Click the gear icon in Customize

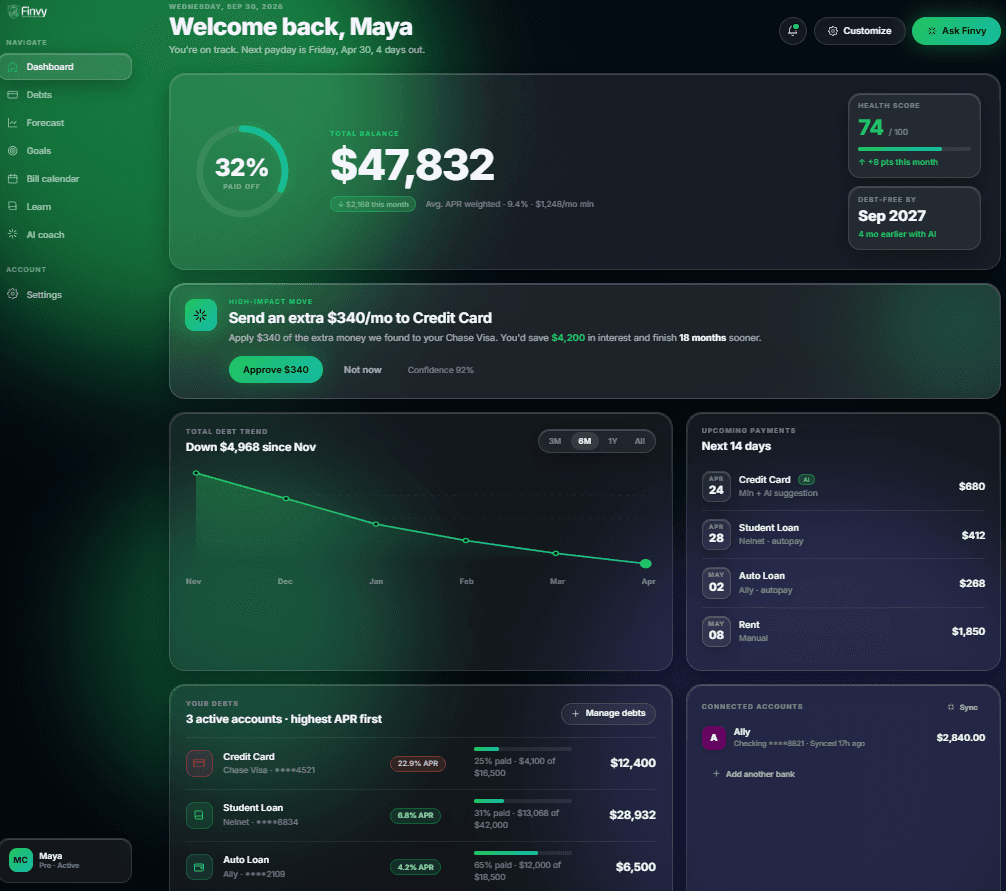[832, 31]
